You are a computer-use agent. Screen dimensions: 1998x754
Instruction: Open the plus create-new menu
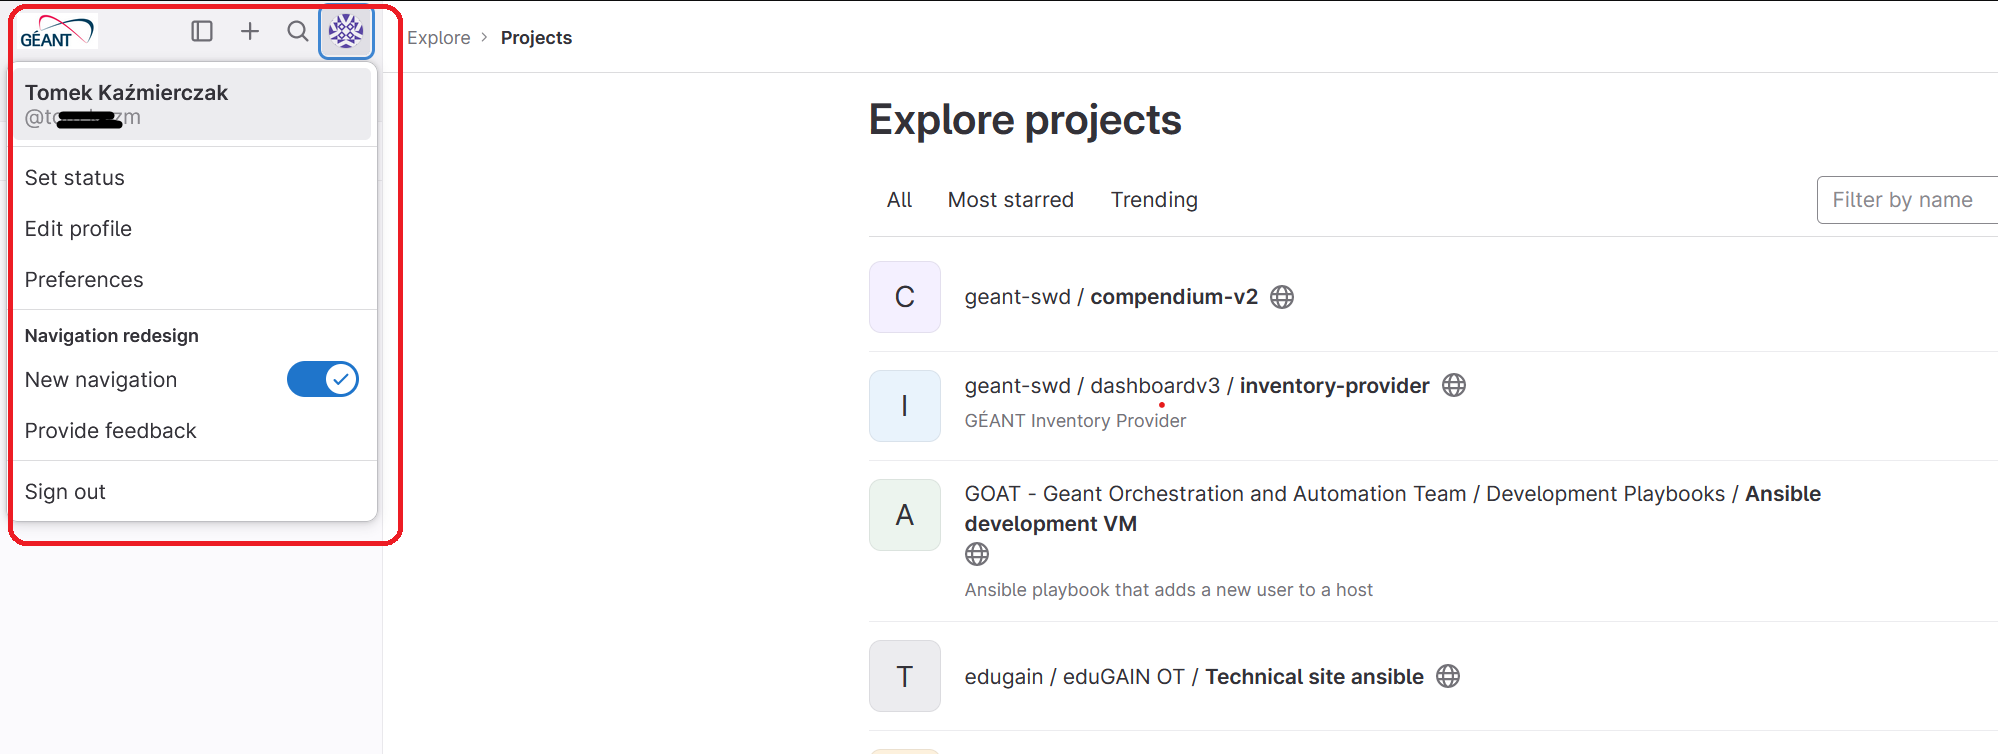250,31
